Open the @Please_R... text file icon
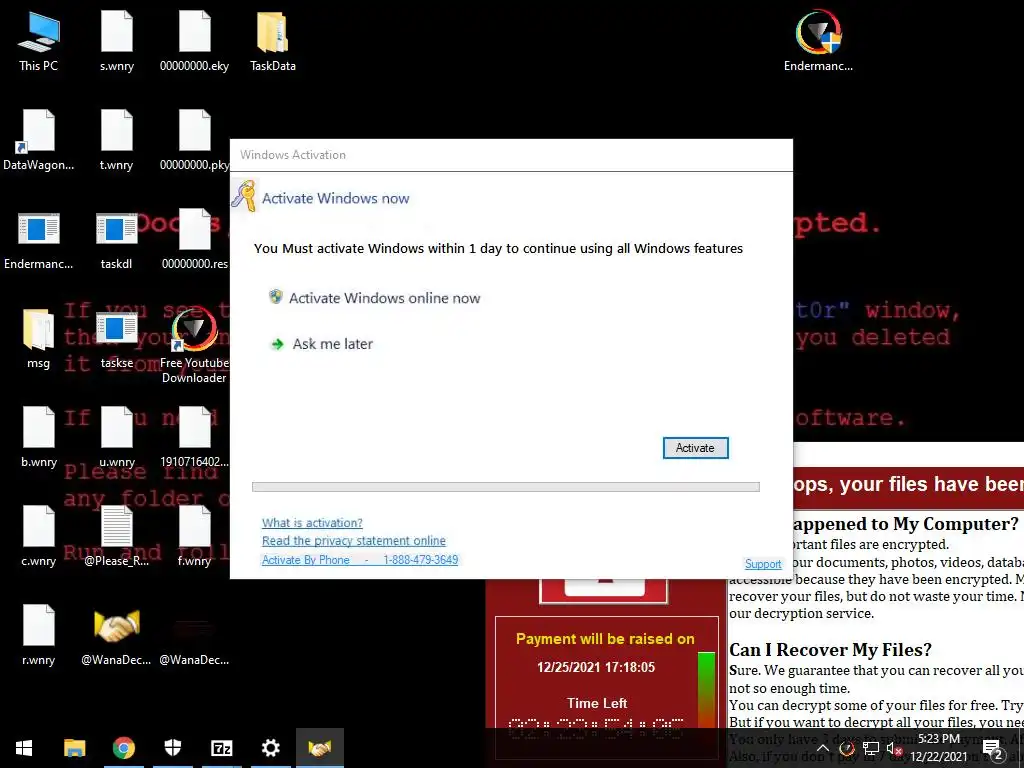Screen dimensions: 1024x768 point(116,536)
